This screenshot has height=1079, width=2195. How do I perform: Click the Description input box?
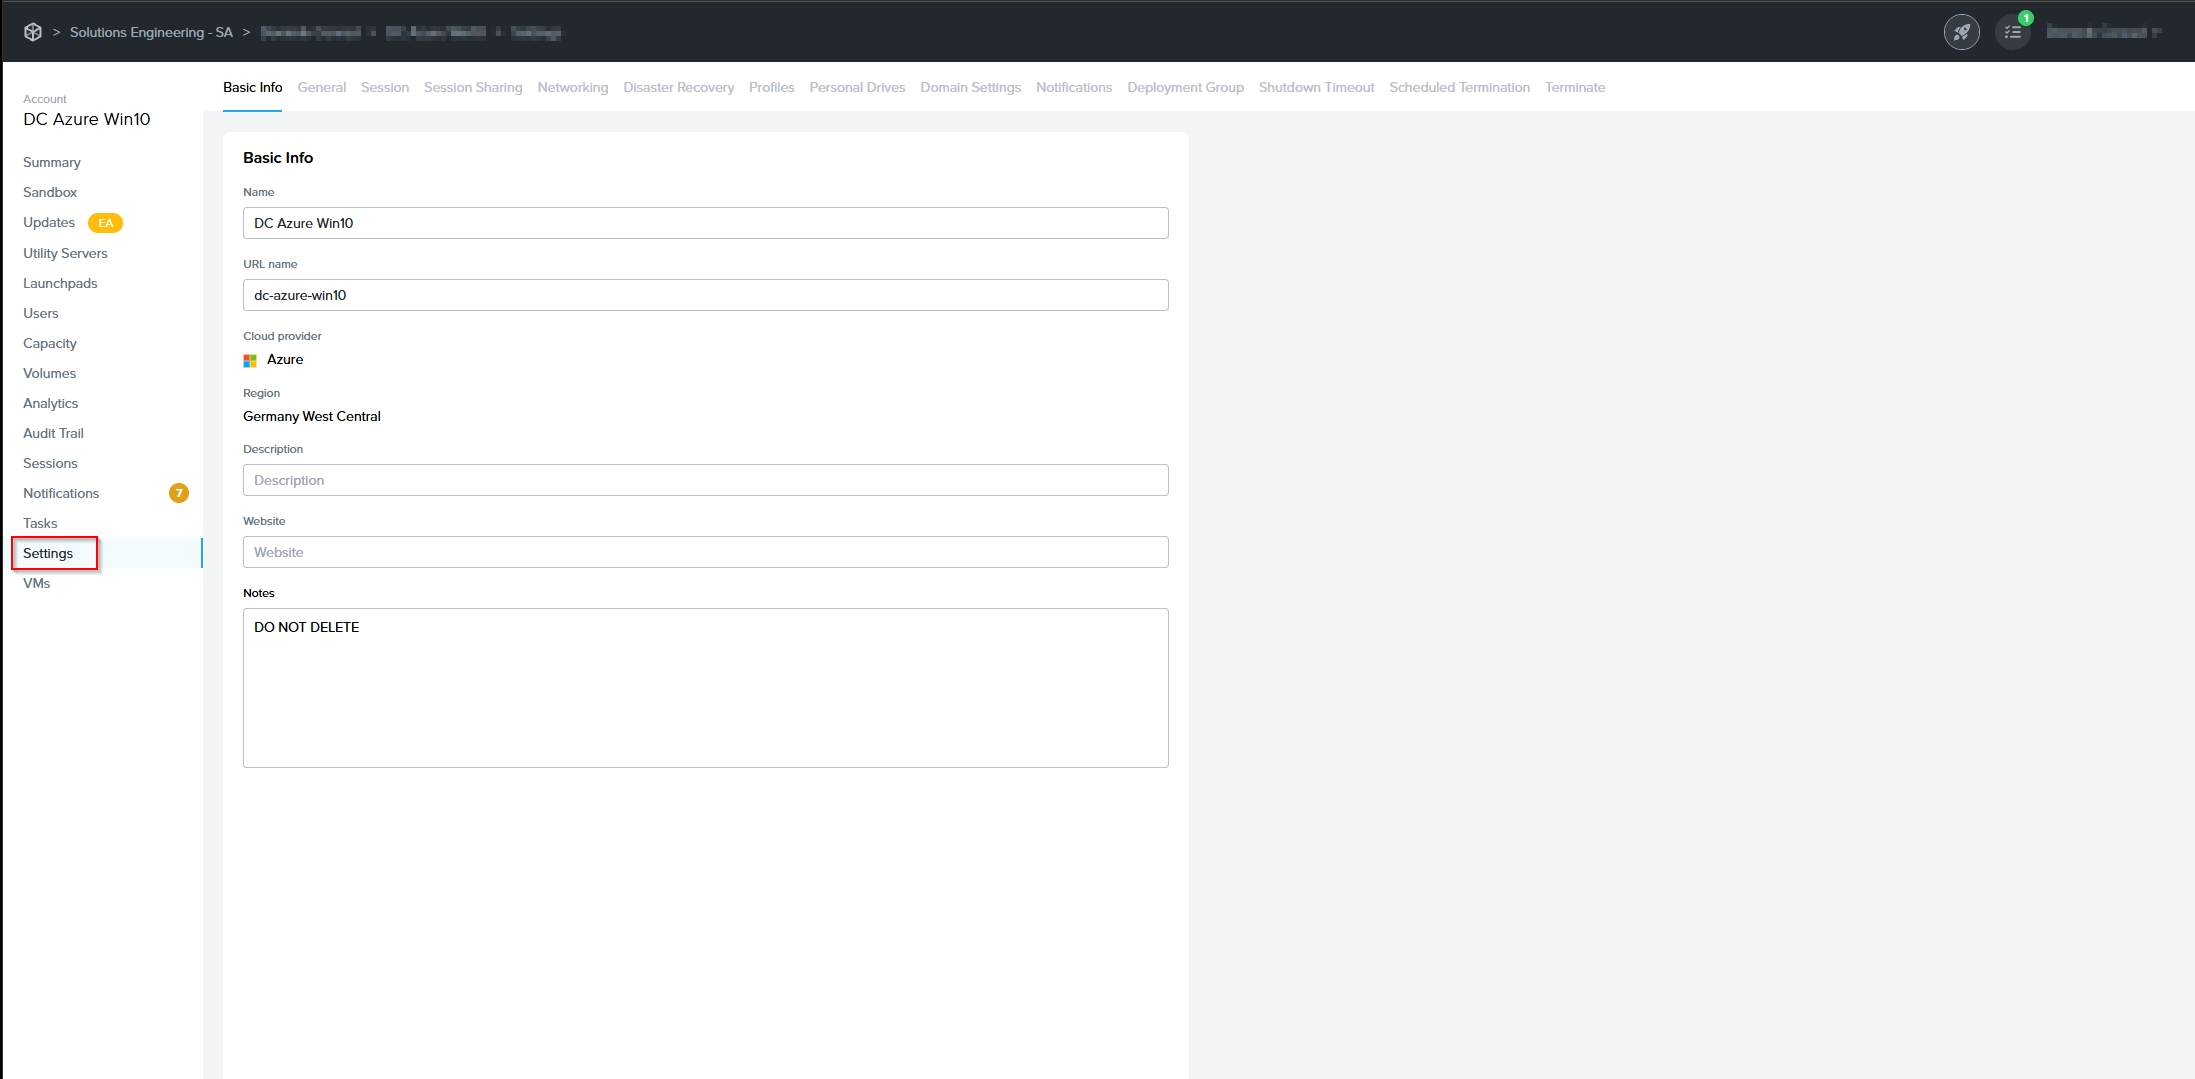pos(705,480)
